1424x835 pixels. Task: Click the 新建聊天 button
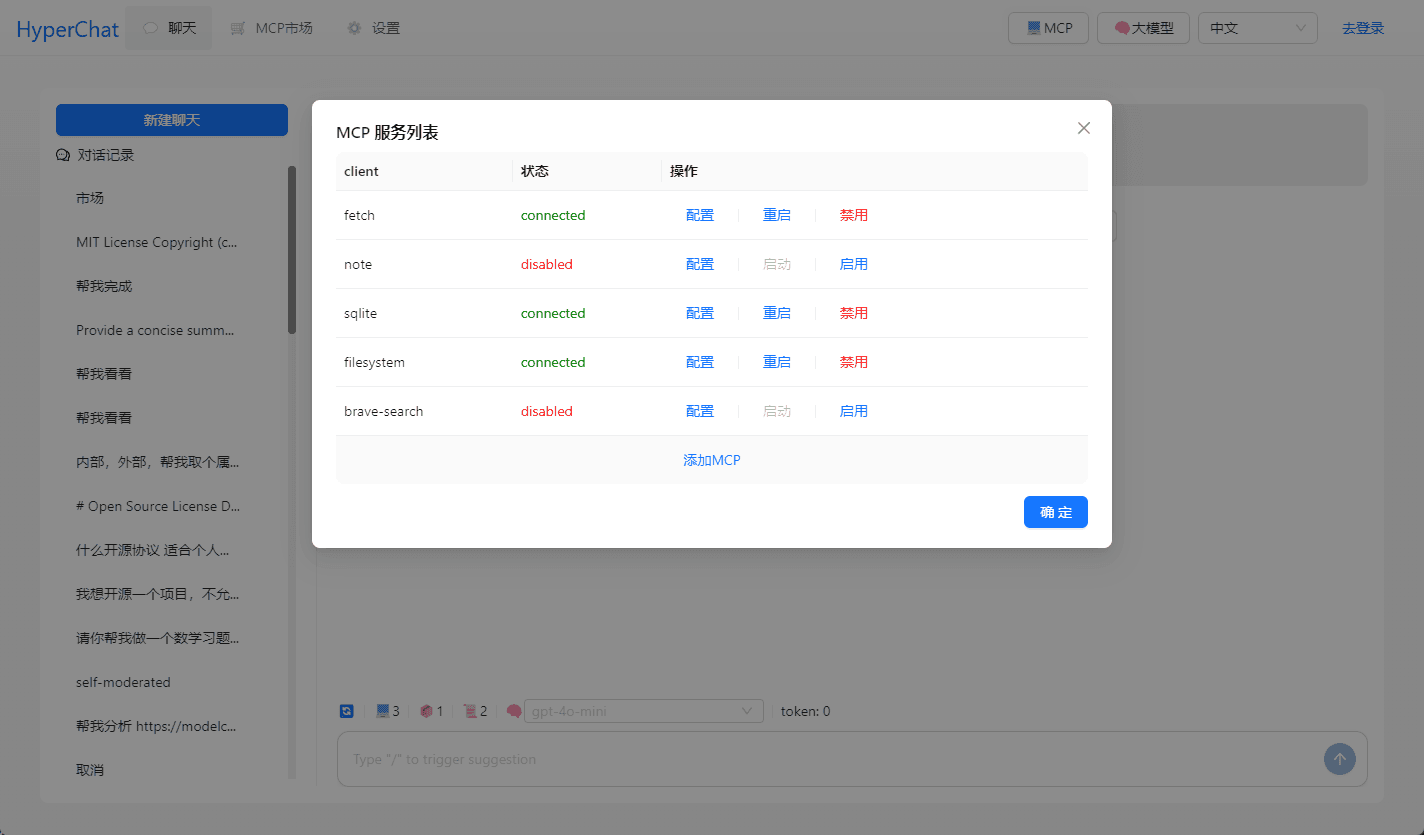coord(172,120)
